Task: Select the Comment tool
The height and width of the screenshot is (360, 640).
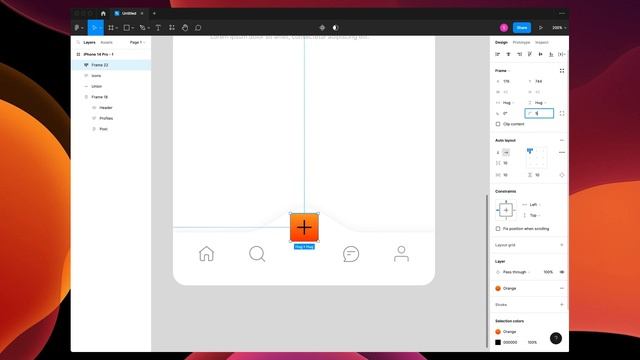Action: tap(198, 28)
